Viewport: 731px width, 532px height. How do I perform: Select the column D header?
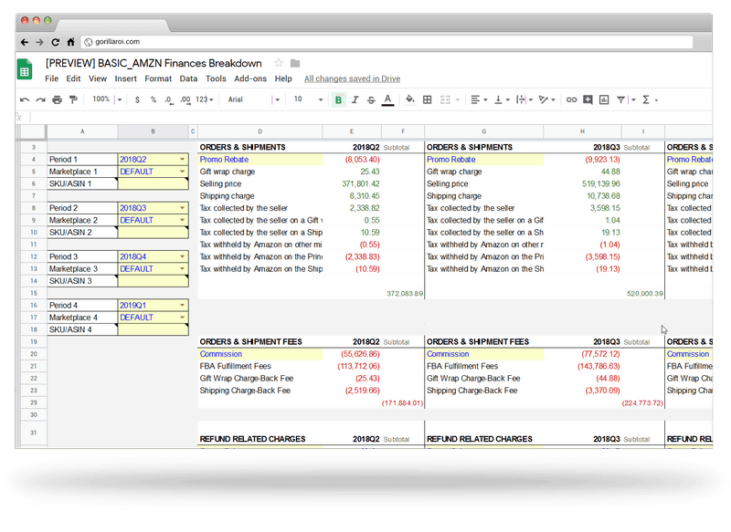pyautogui.click(x=260, y=132)
